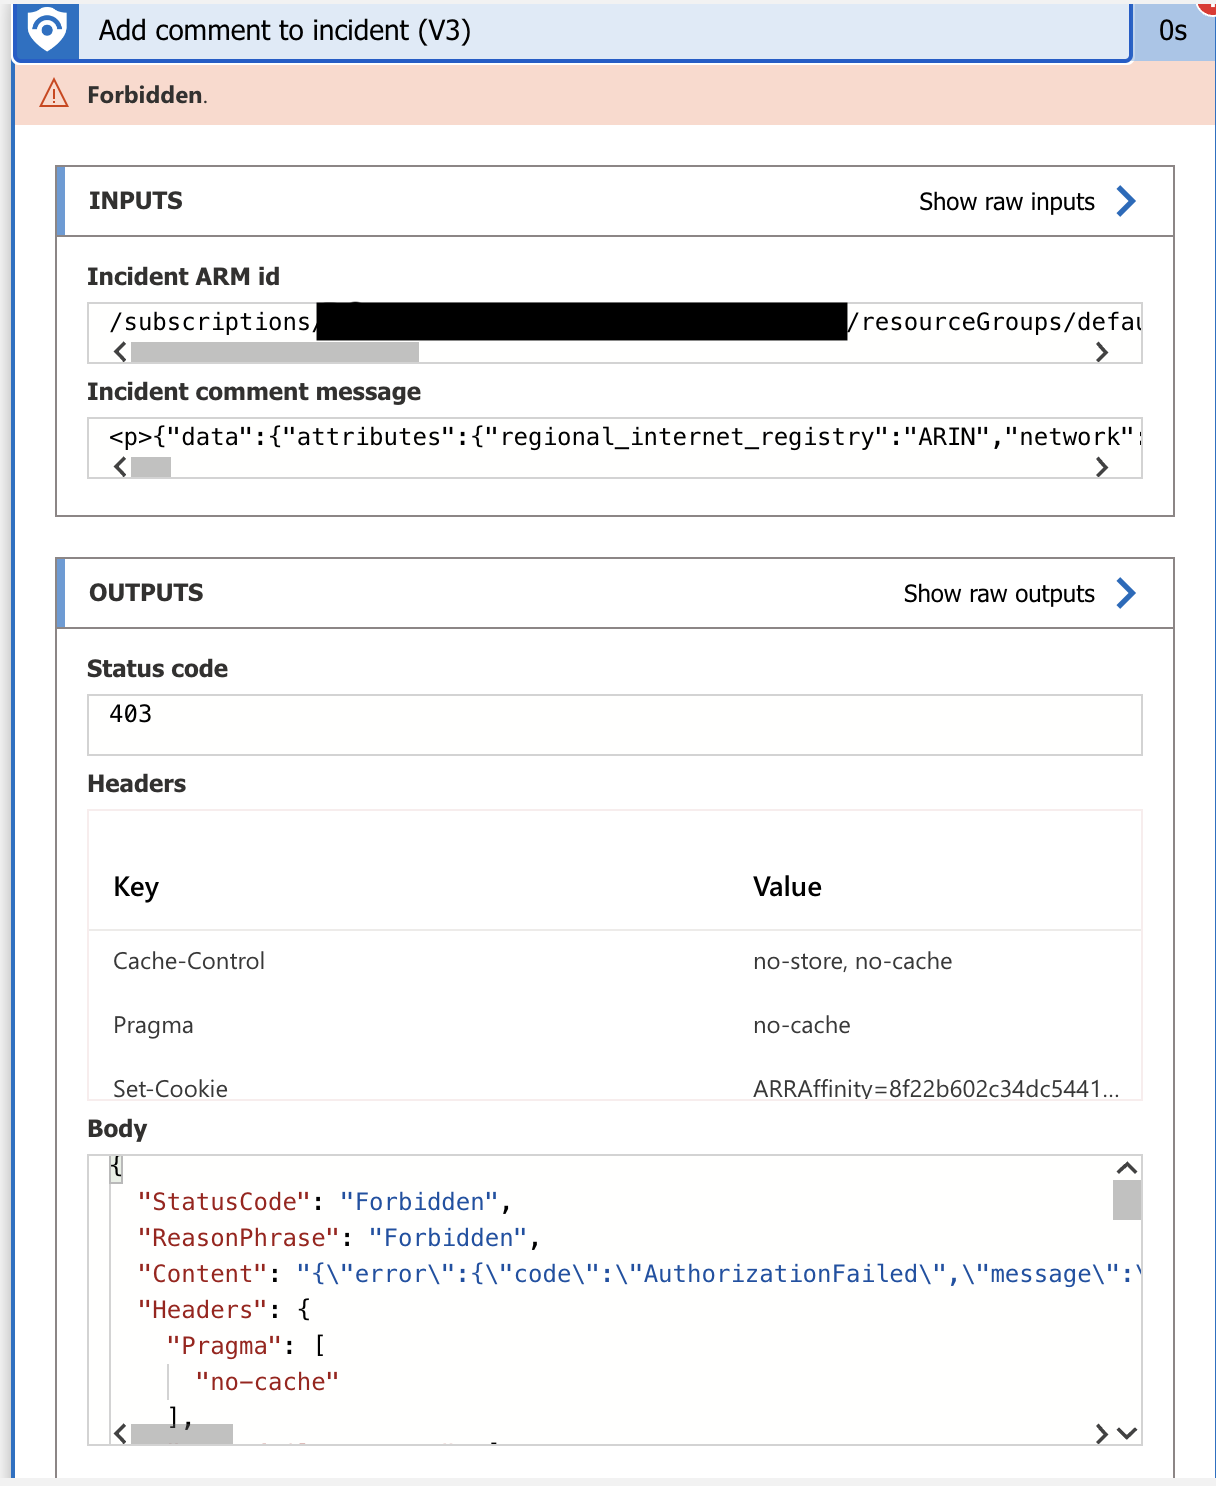Image resolution: width=1216 pixels, height=1486 pixels.
Task: Click the Forbidden error message text
Action: (147, 95)
